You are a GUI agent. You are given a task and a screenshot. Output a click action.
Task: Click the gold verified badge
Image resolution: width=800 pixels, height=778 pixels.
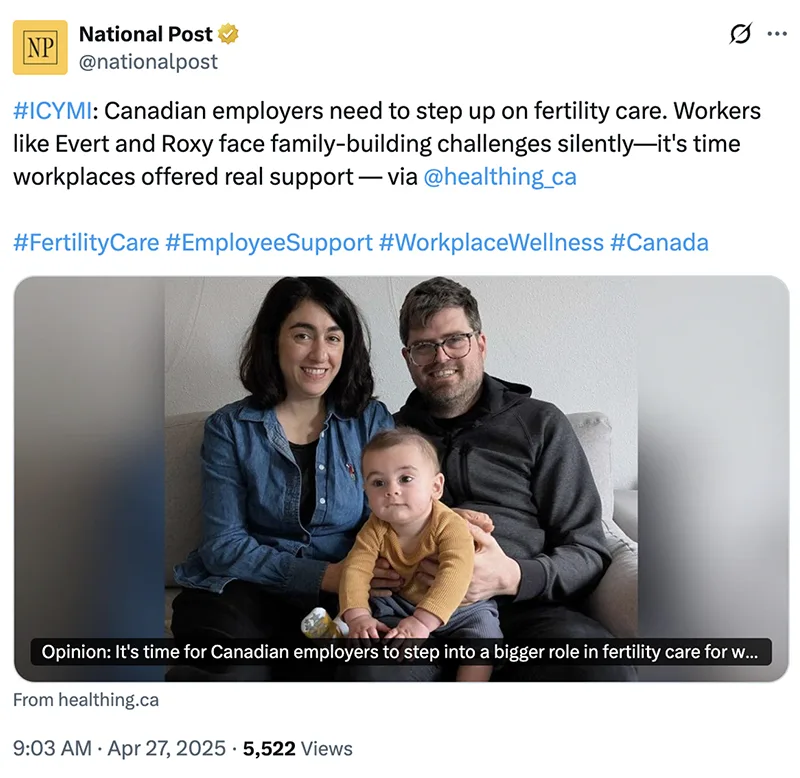click(x=229, y=35)
